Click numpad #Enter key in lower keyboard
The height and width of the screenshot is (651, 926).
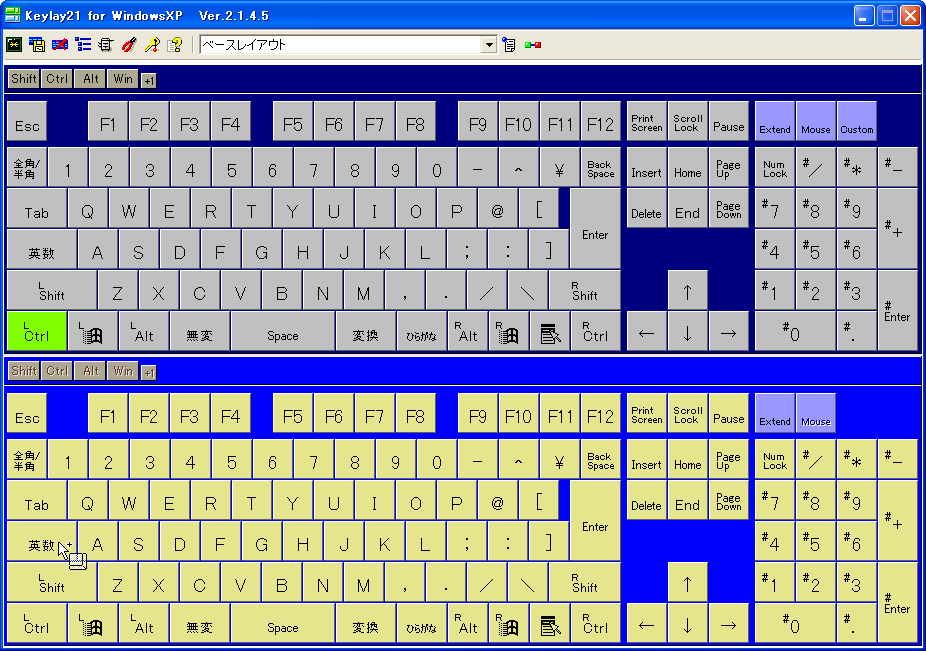pyautogui.click(x=897, y=603)
